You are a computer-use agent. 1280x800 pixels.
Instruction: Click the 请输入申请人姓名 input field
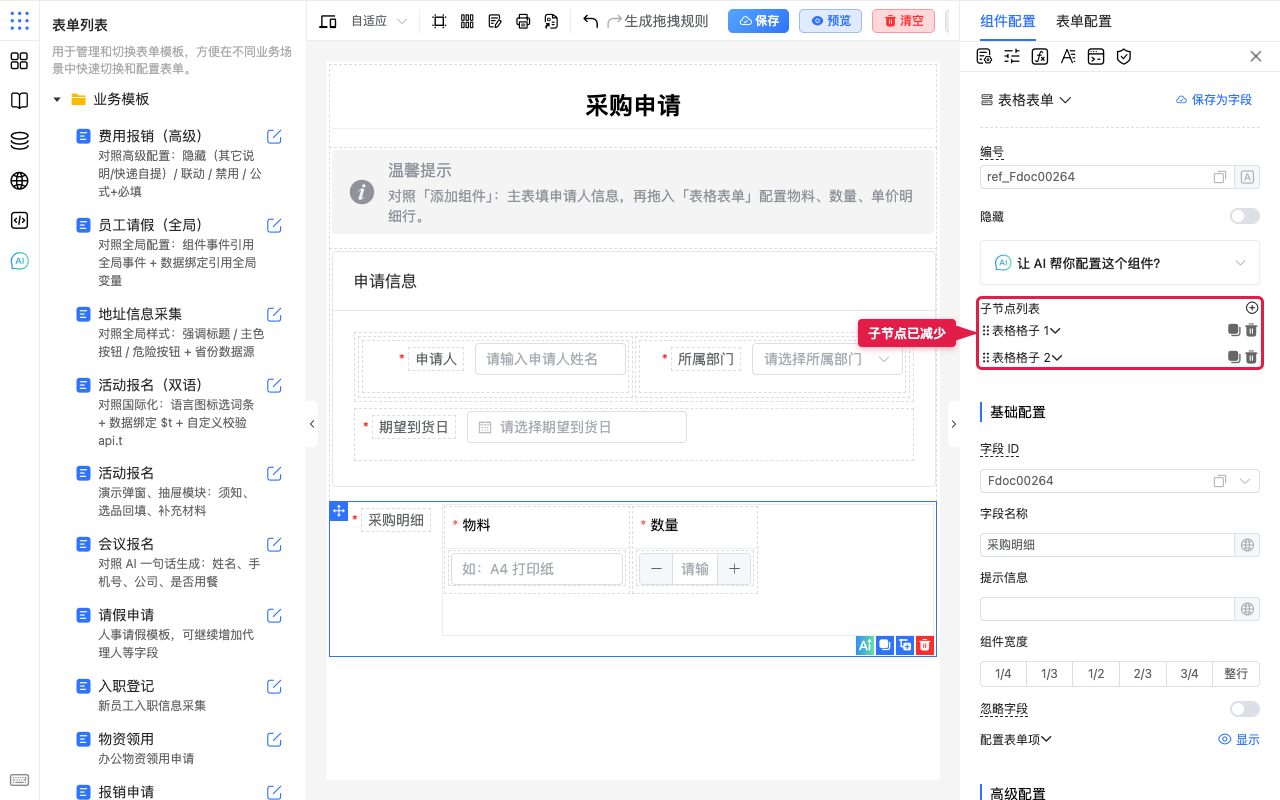click(x=550, y=359)
